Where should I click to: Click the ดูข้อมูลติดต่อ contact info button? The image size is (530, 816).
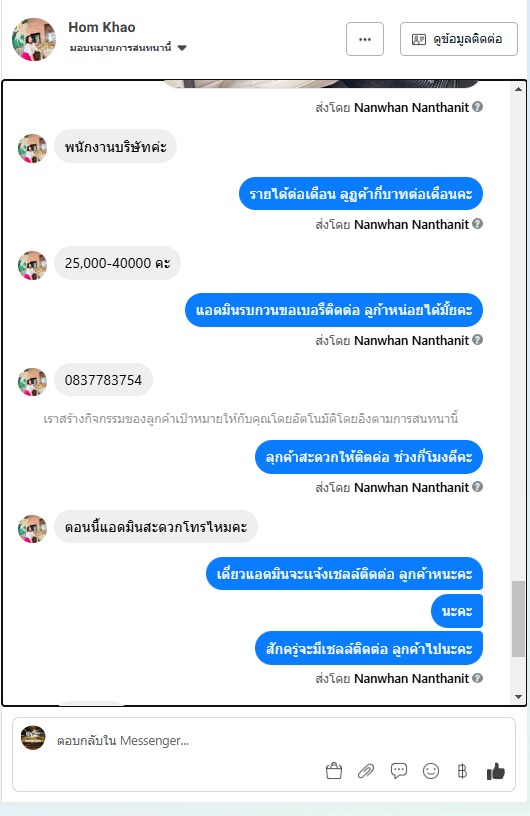[459, 39]
